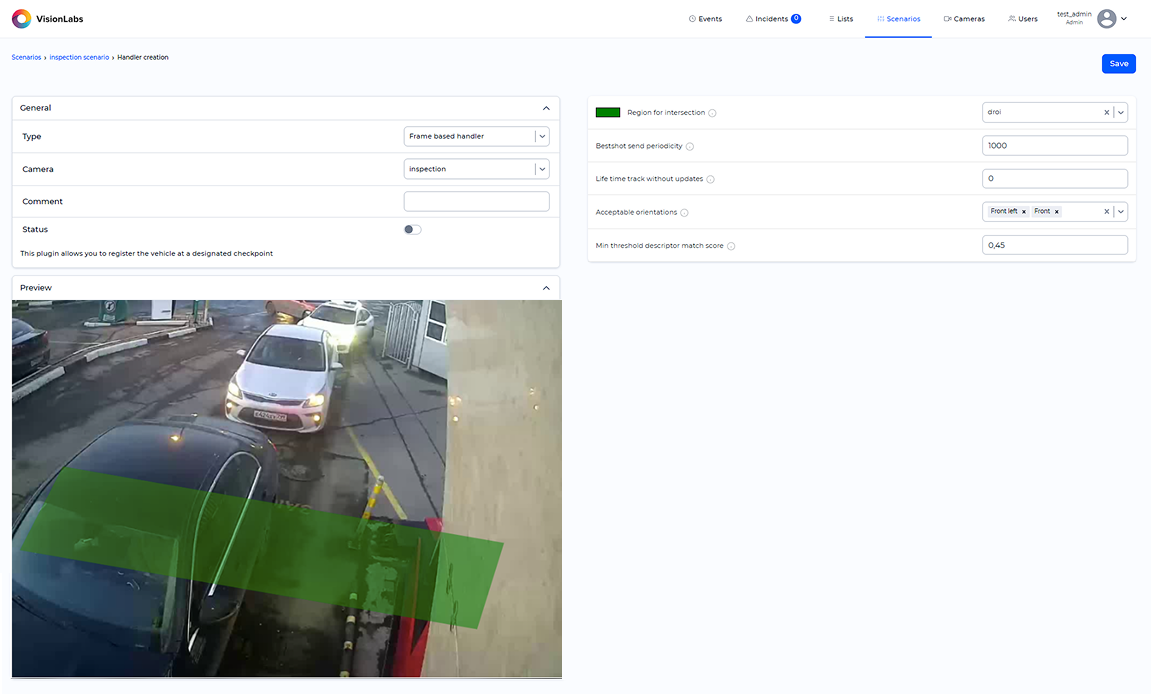
Task: Open the Type dropdown
Action: (x=541, y=136)
